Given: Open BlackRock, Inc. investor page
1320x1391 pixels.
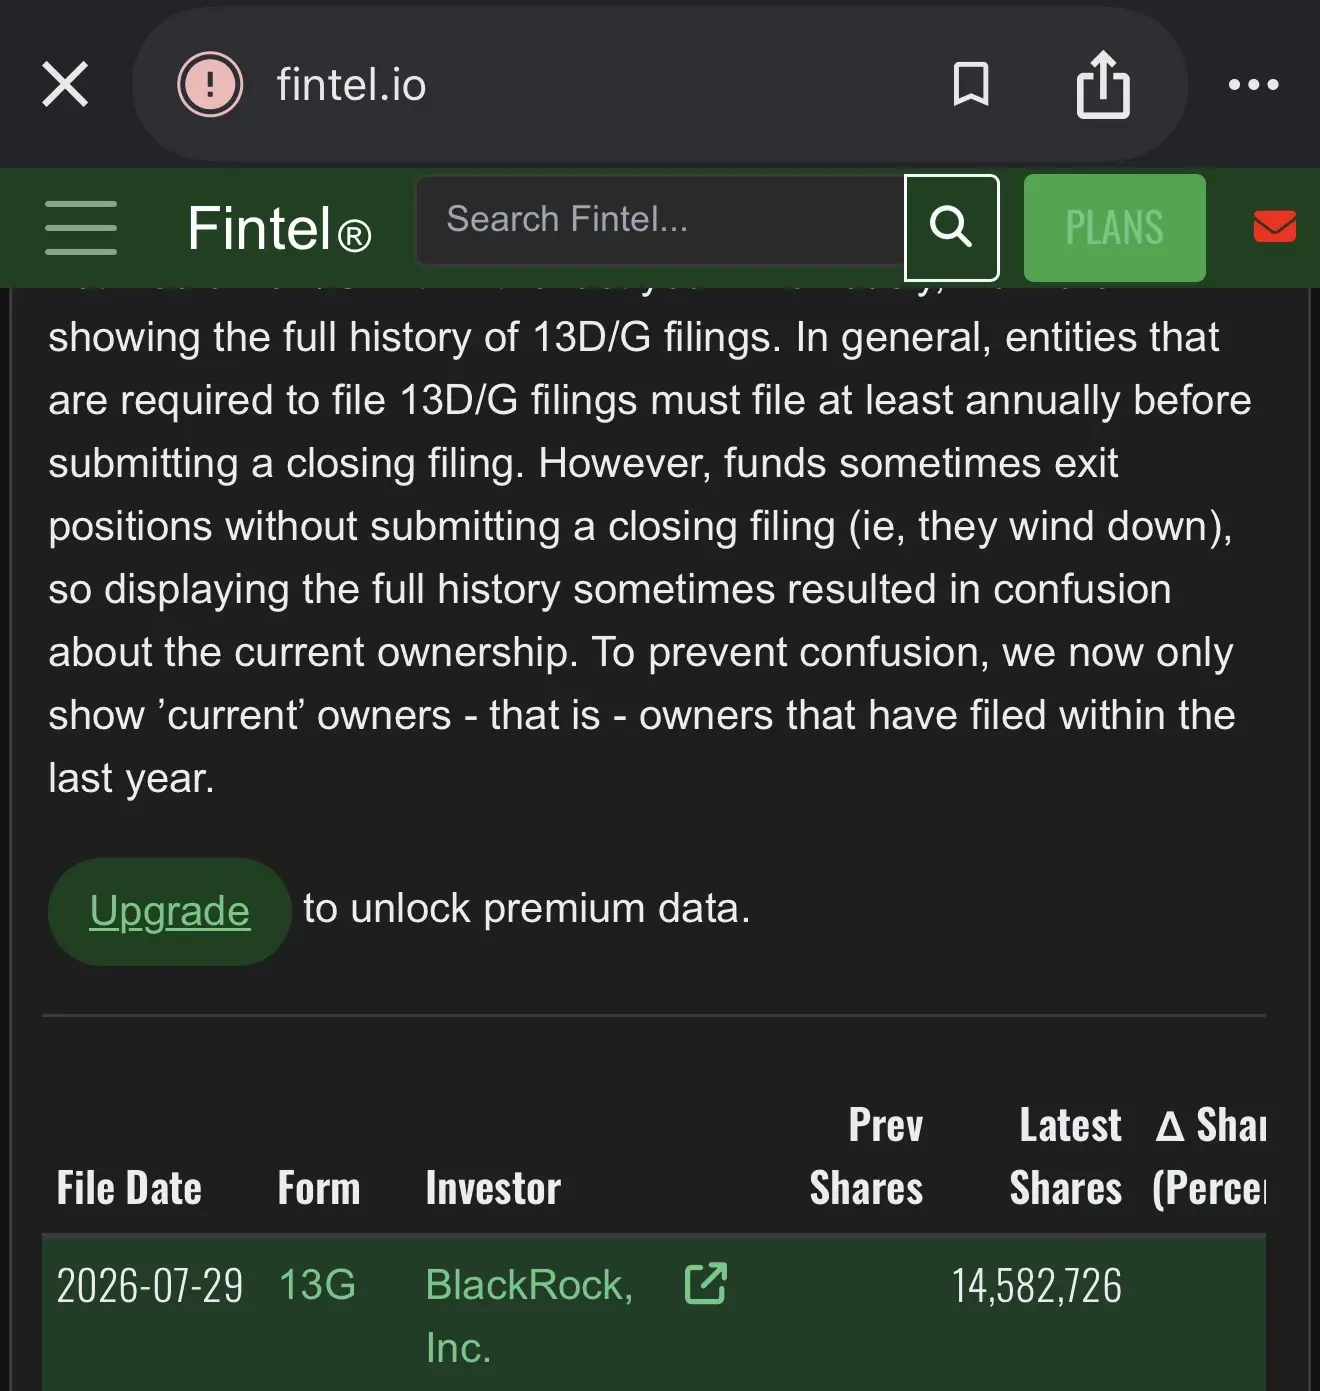Looking at the screenshot, I should 529,1316.
